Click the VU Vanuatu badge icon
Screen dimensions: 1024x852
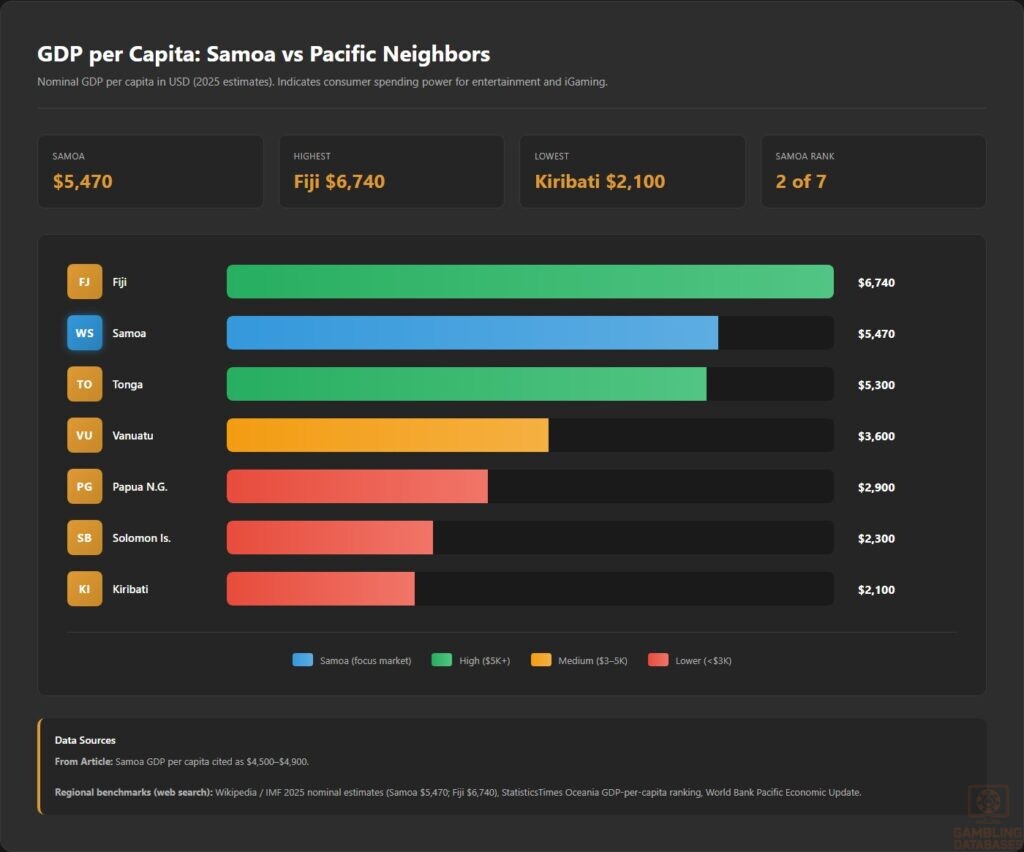tap(84, 435)
